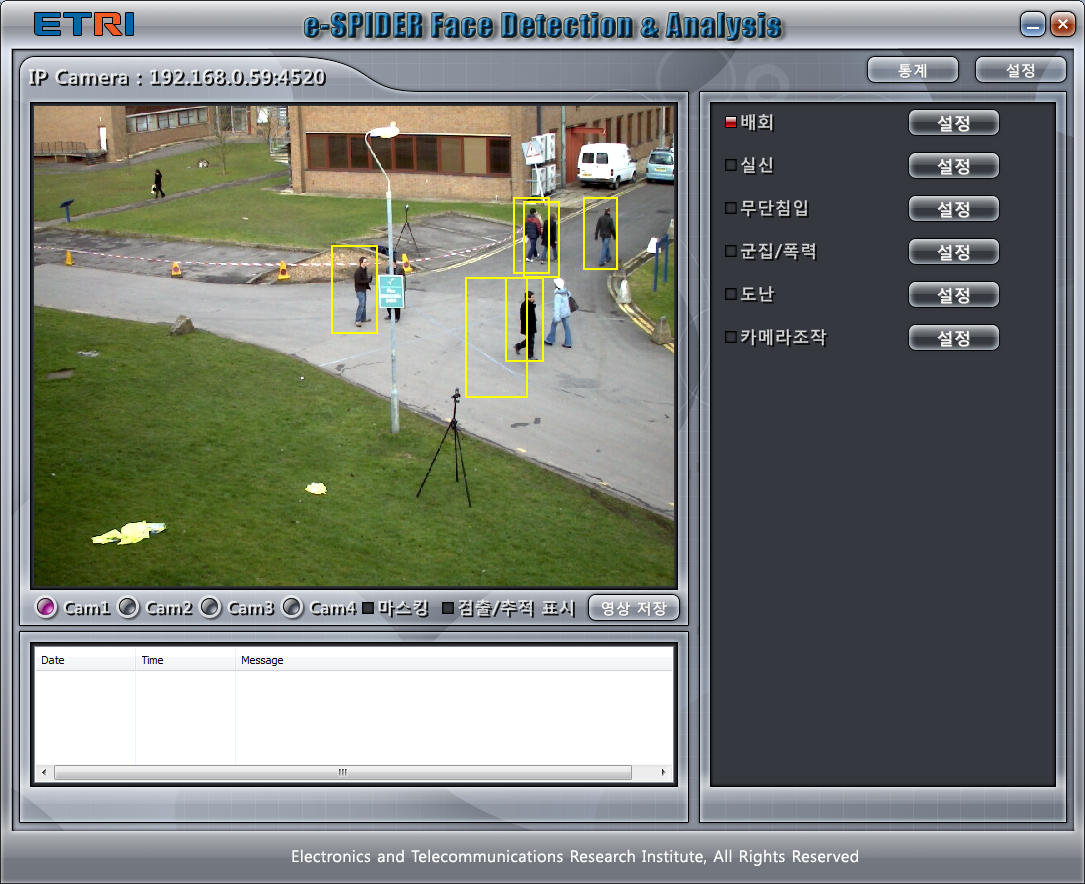
Task: Click the Message column header
Action: pos(262,660)
